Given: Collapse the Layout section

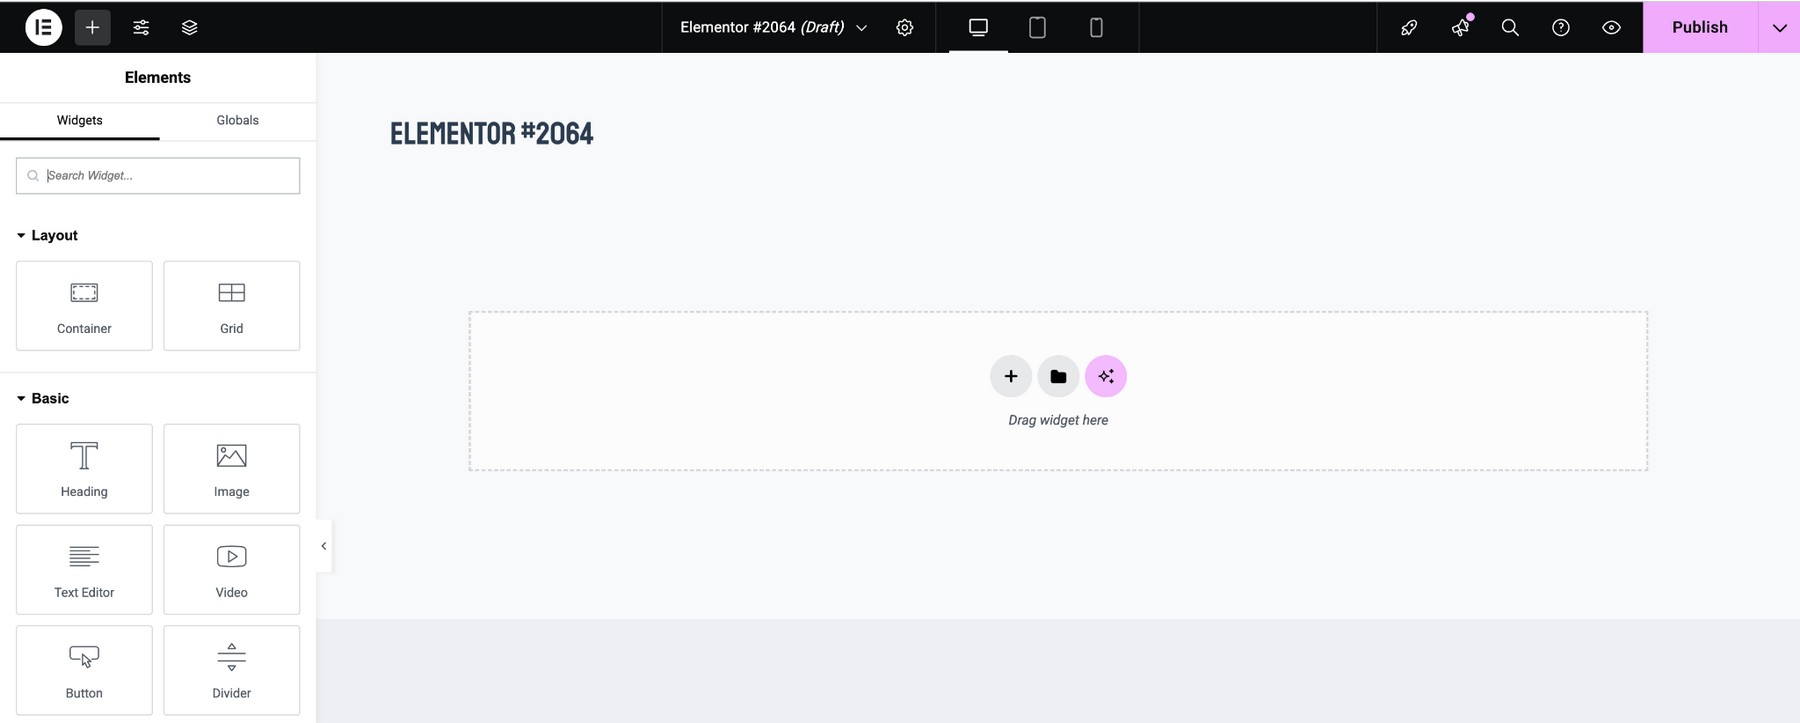Looking at the screenshot, I should 47,235.
